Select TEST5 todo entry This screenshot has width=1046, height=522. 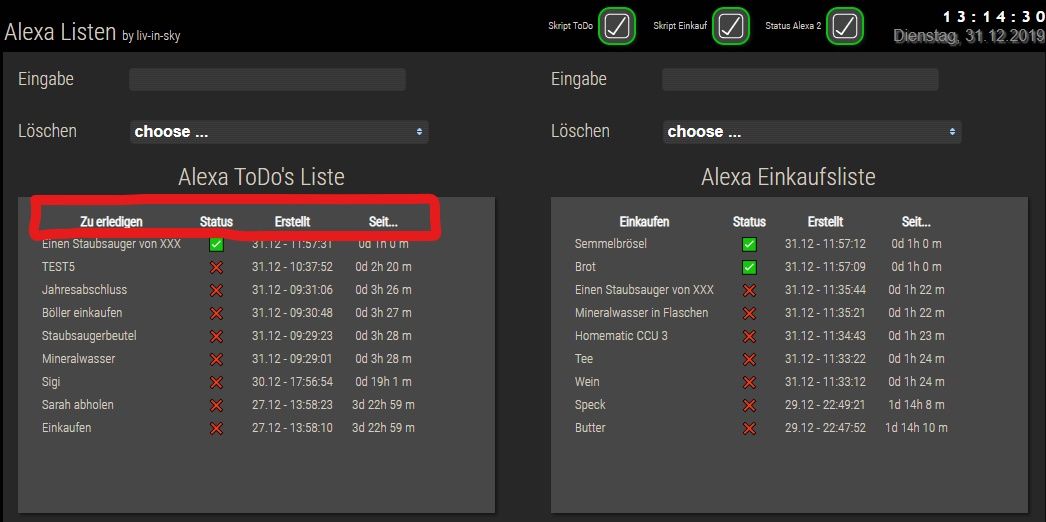click(58, 267)
